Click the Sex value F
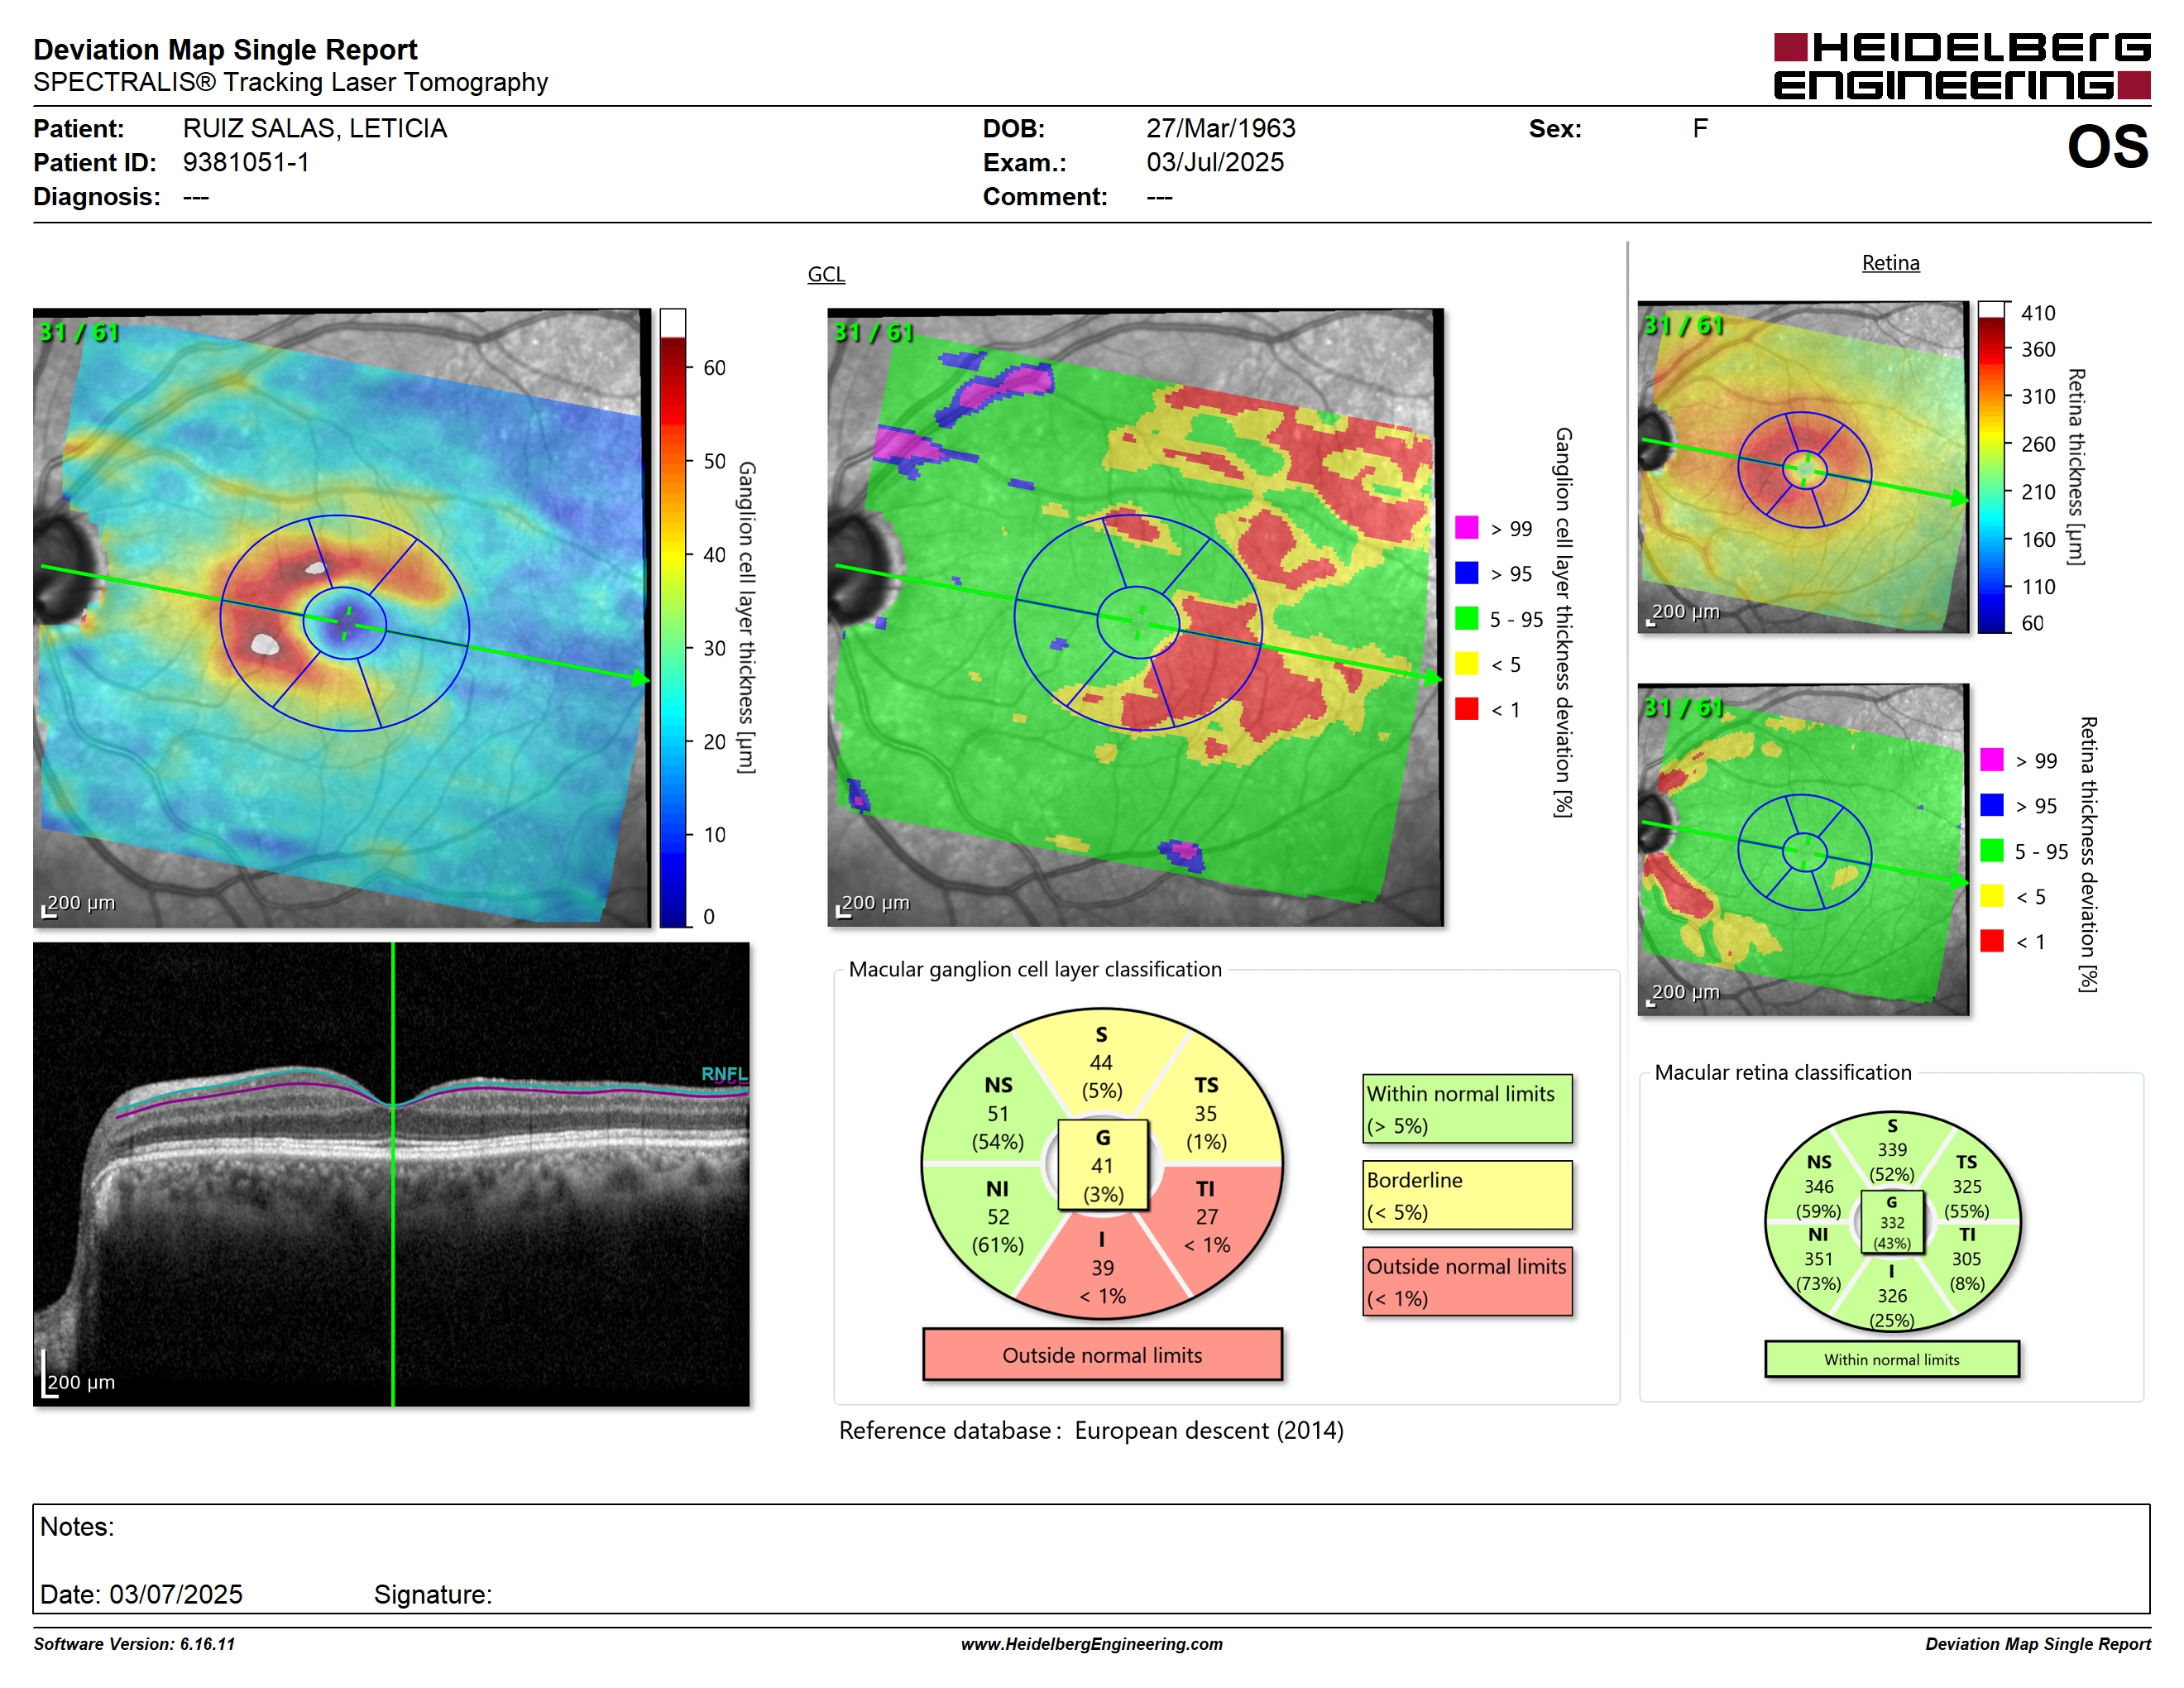The image size is (2184, 1688). [1699, 128]
